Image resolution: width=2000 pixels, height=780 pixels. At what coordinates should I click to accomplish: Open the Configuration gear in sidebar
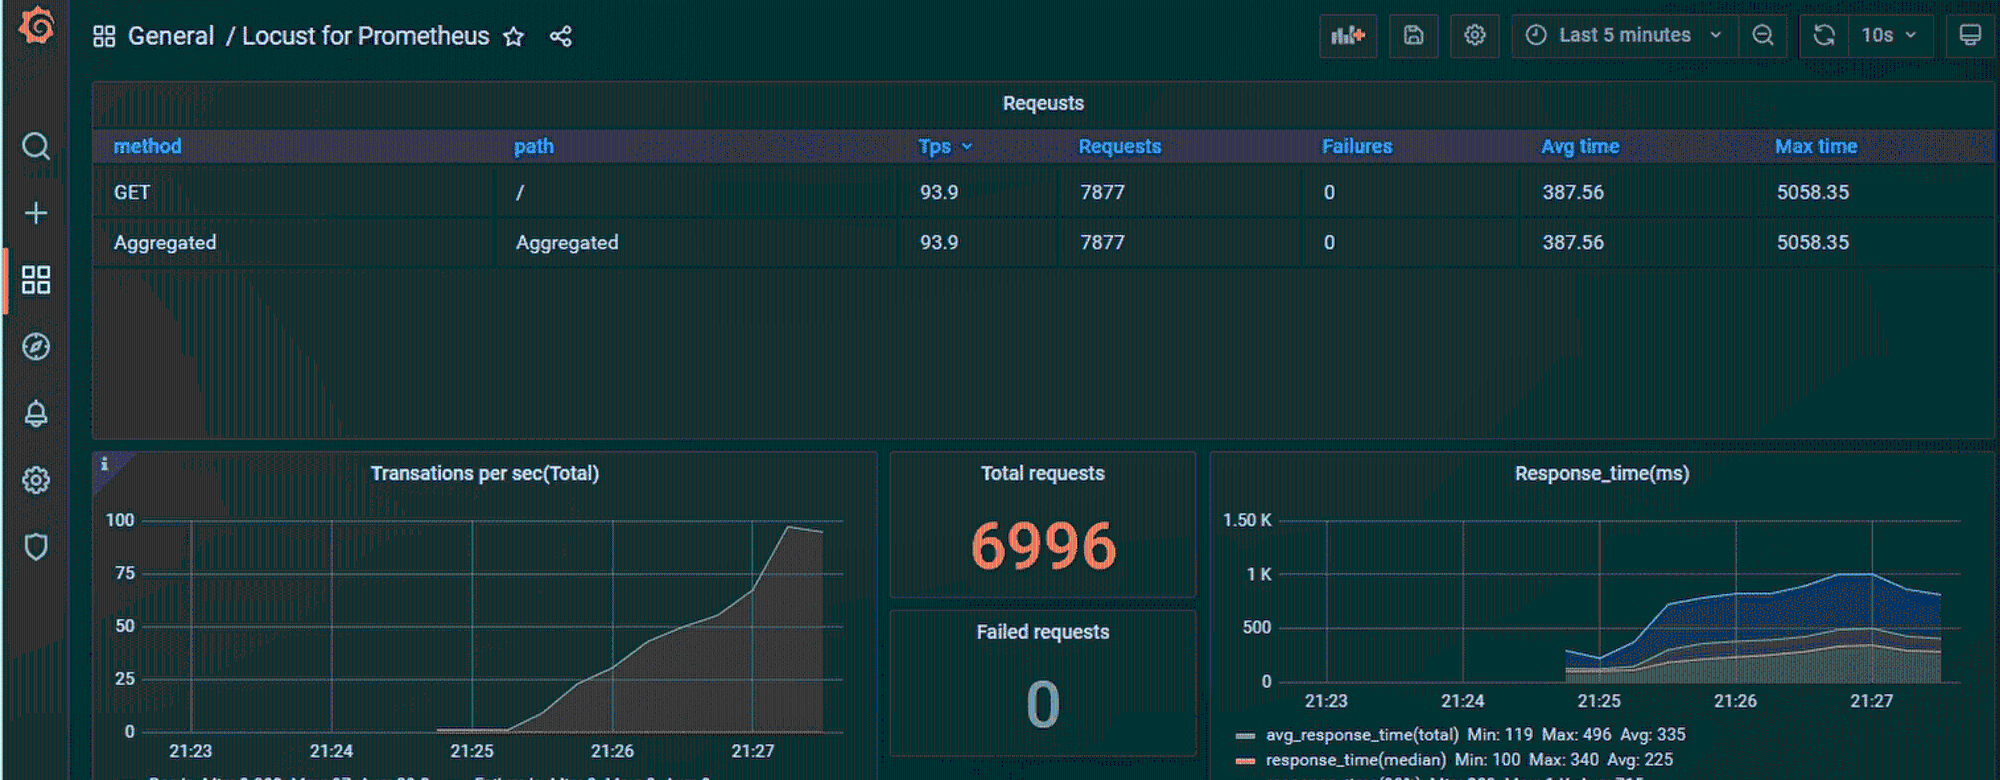36,480
